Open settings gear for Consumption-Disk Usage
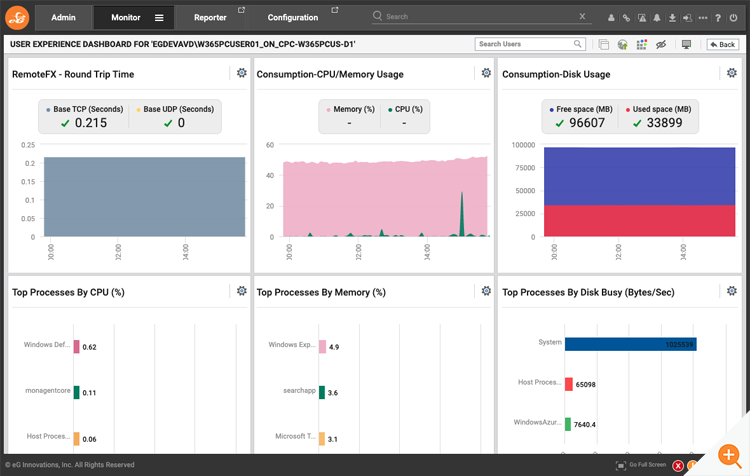Screen dimensions: 750x476 (732, 73)
